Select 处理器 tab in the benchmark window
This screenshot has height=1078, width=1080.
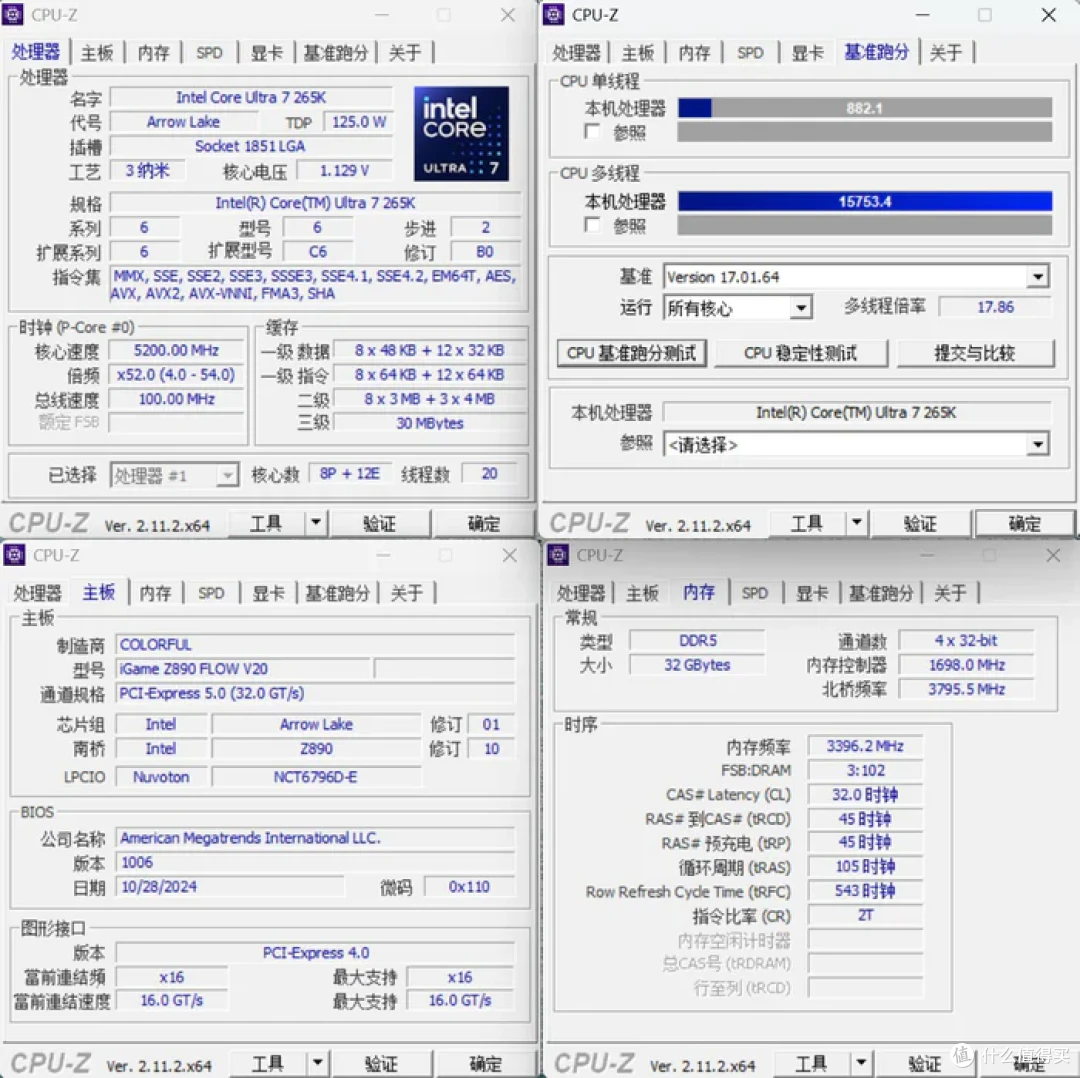[x=577, y=52]
